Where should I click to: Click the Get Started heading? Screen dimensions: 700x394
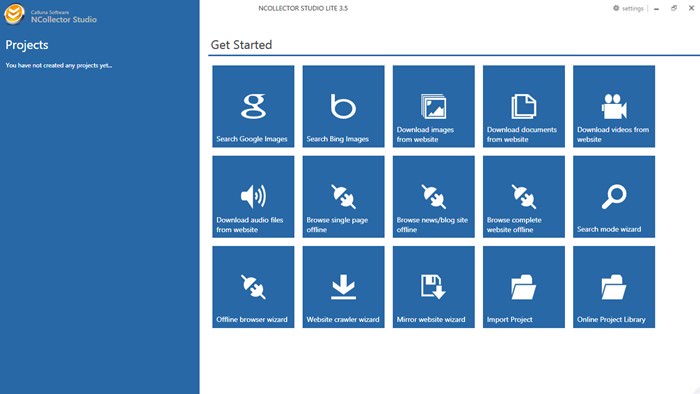pyautogui.click(x=241, y=45)
